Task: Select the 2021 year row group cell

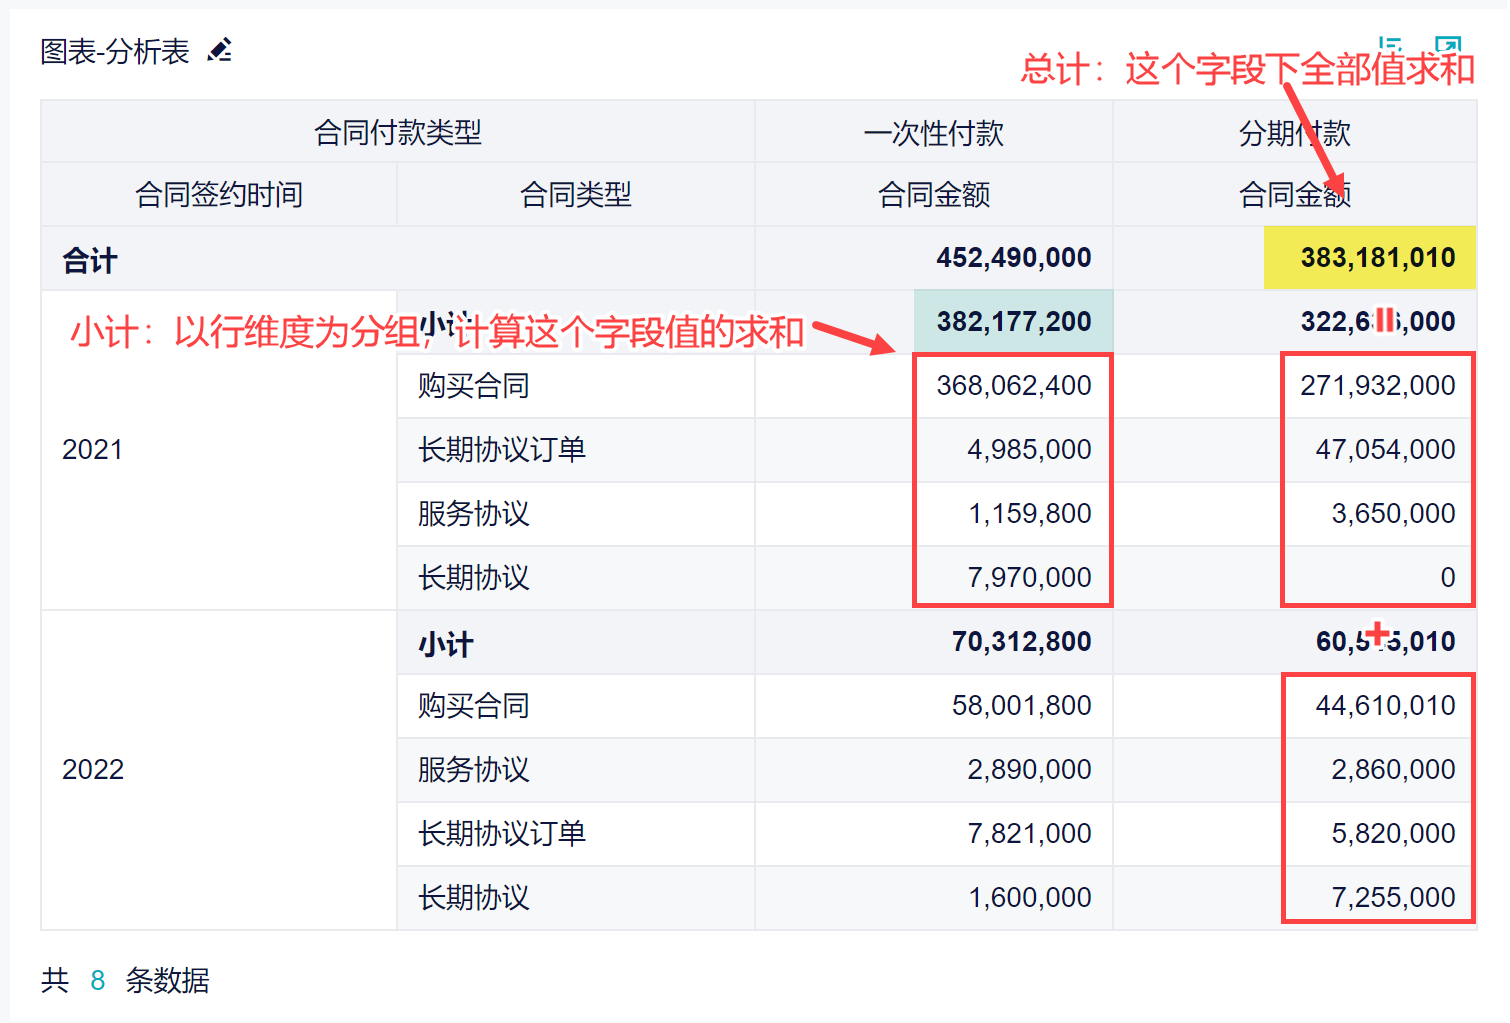Action: pos(93,450)
